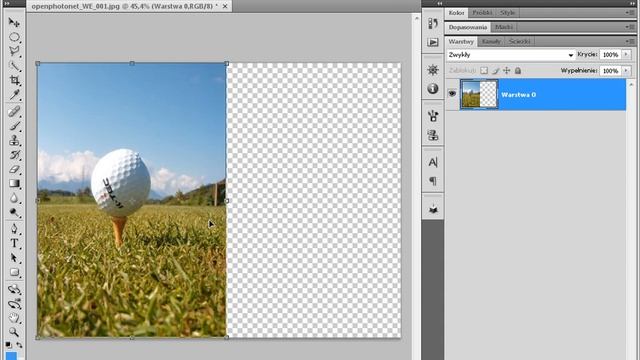Screen dimensions: 640x360
Task: Select the Brush tool
Action: [x=14, y=126]
